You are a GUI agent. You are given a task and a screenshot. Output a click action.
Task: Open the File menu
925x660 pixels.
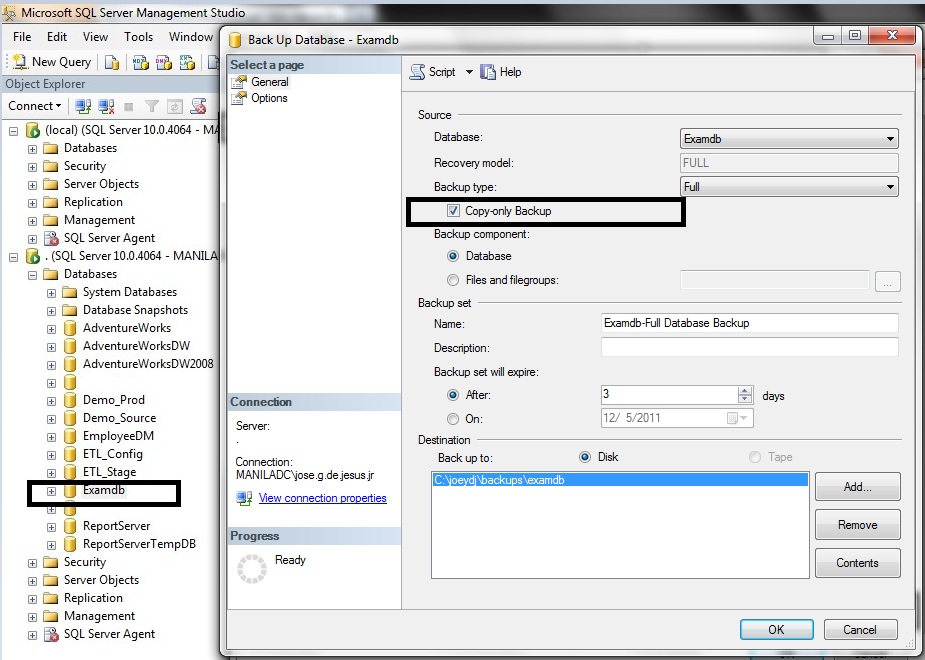pyautogui.click(x=22, y=37)
